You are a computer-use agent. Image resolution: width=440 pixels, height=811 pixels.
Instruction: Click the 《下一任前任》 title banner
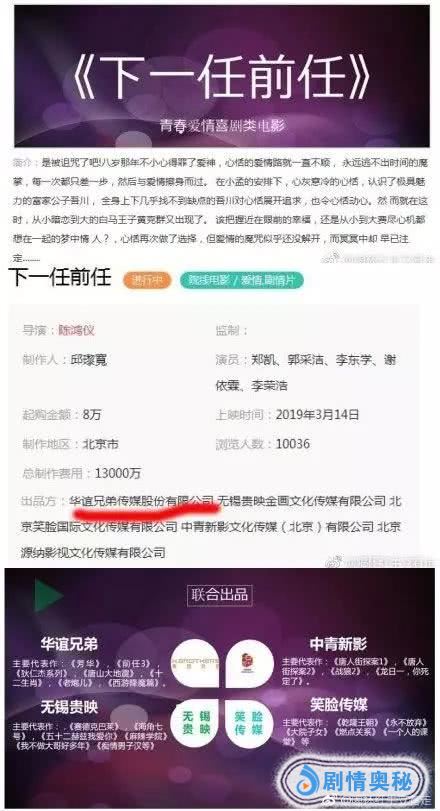click(x=221, y=77)
